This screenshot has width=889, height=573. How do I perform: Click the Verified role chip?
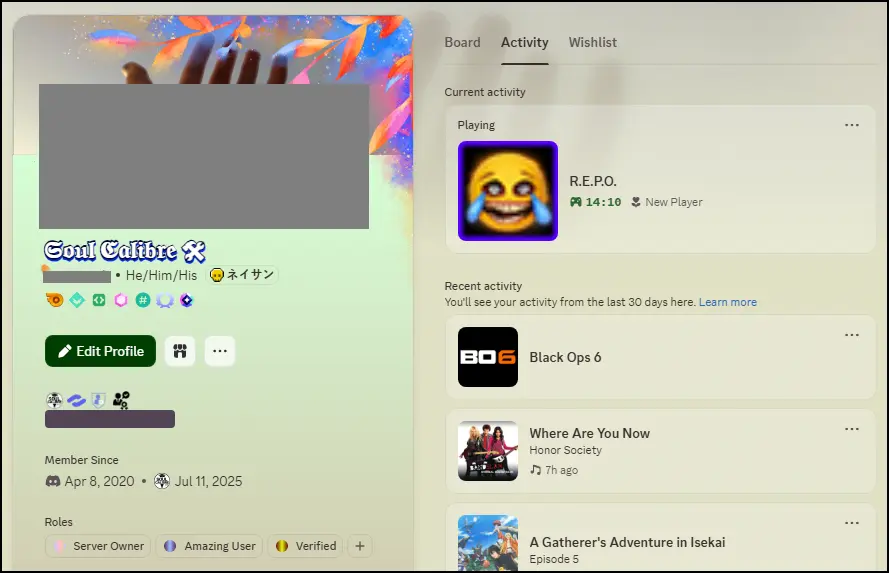pyautogui.click(x=305, y=546)
